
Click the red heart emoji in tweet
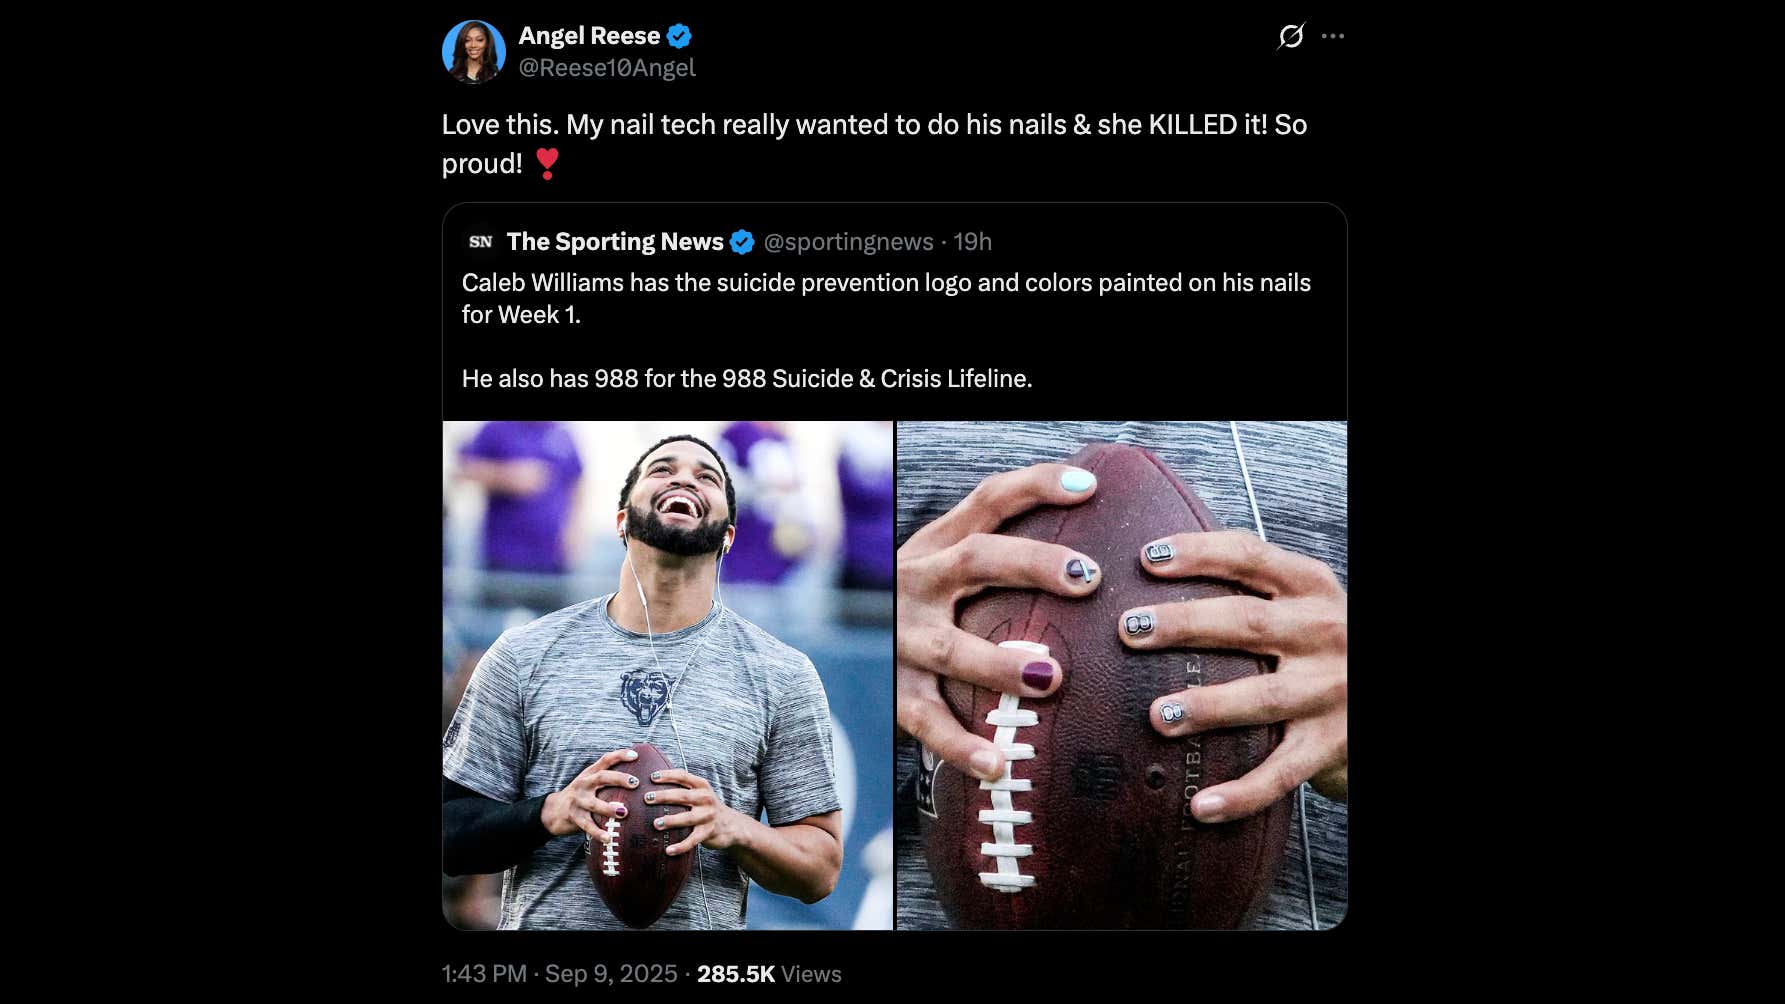coord(546,162)
